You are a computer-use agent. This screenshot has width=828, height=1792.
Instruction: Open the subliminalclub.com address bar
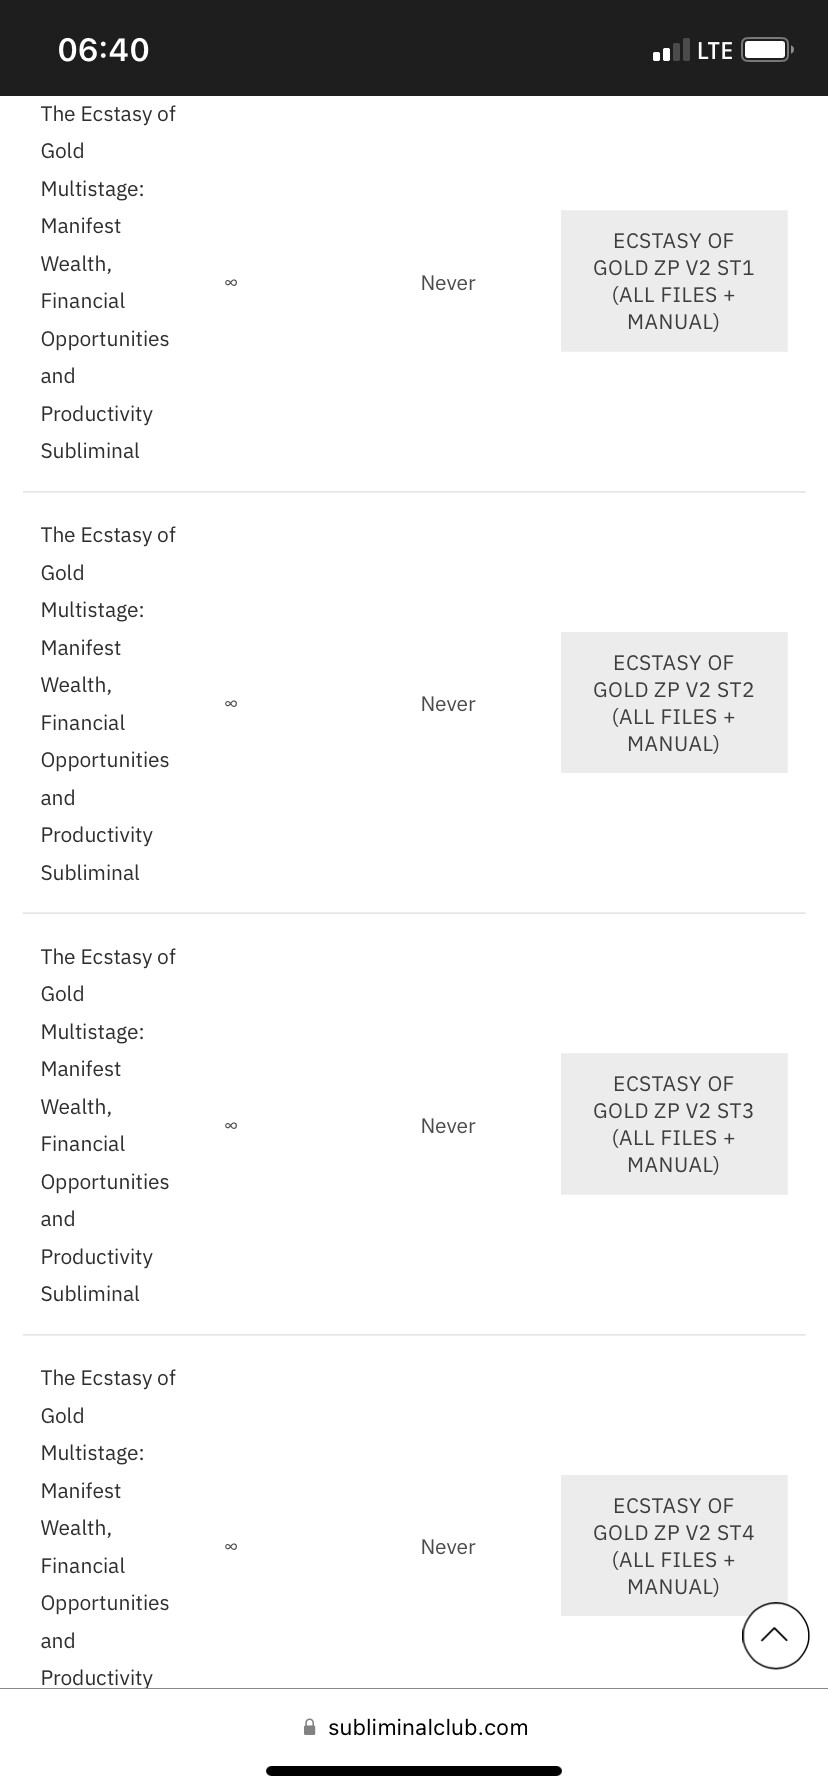click(x=414, y=1727)
